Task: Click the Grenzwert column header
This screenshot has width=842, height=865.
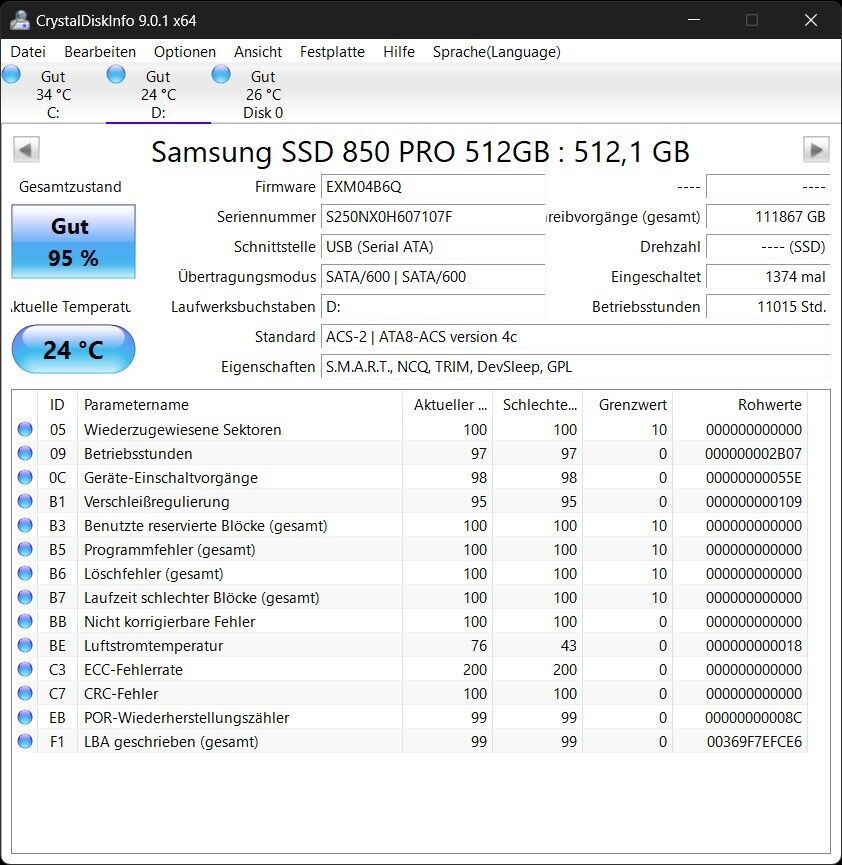Action: pyautogui.click(x=627, y=405)
